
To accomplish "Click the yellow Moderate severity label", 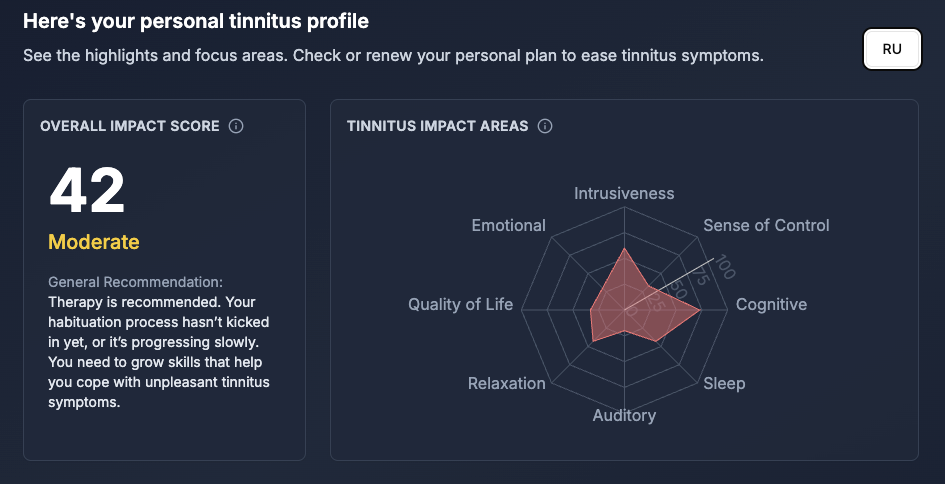I will click(x=94, y=242).
